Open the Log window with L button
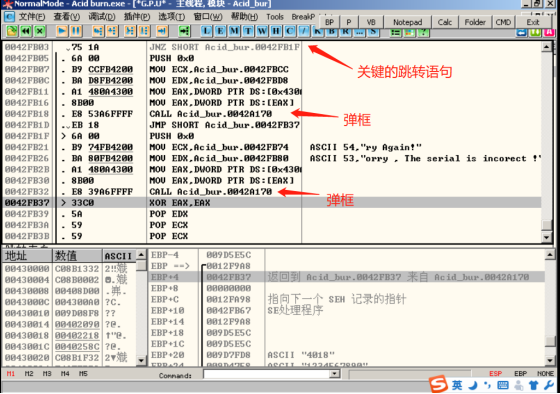 [x=206, y=31]
